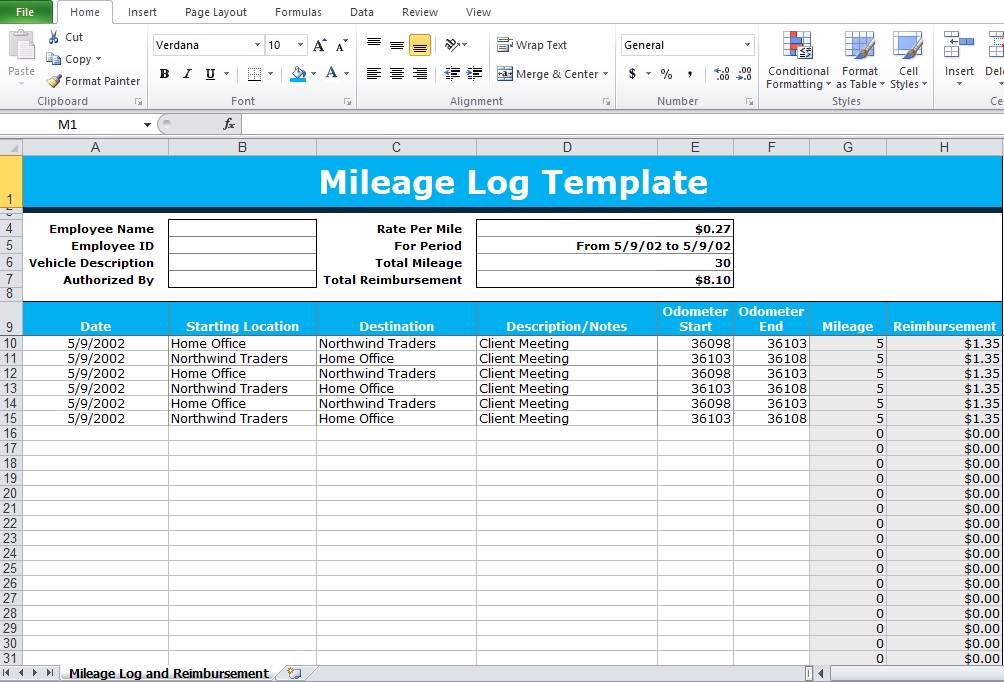Screen dimensions: 1004x682
Task: Switch to the View tab
Action: (478, 12)
